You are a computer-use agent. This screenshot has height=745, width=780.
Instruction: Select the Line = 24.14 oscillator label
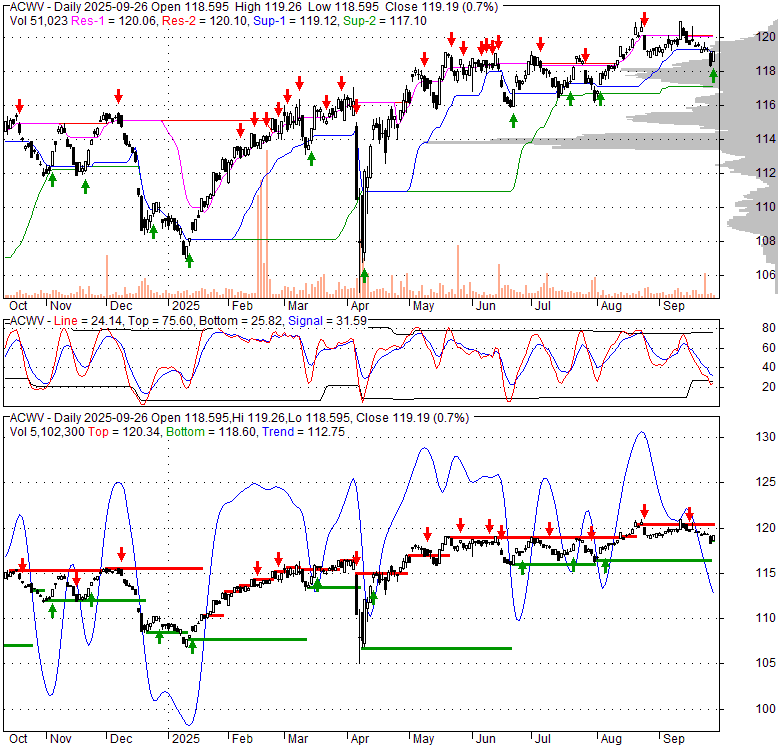pos(88,321)
